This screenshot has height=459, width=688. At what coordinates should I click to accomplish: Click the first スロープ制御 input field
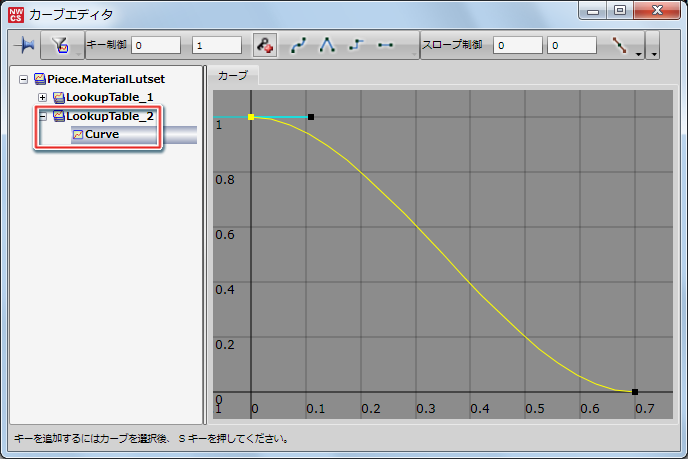pyautogui.click(x=518, y=46)
